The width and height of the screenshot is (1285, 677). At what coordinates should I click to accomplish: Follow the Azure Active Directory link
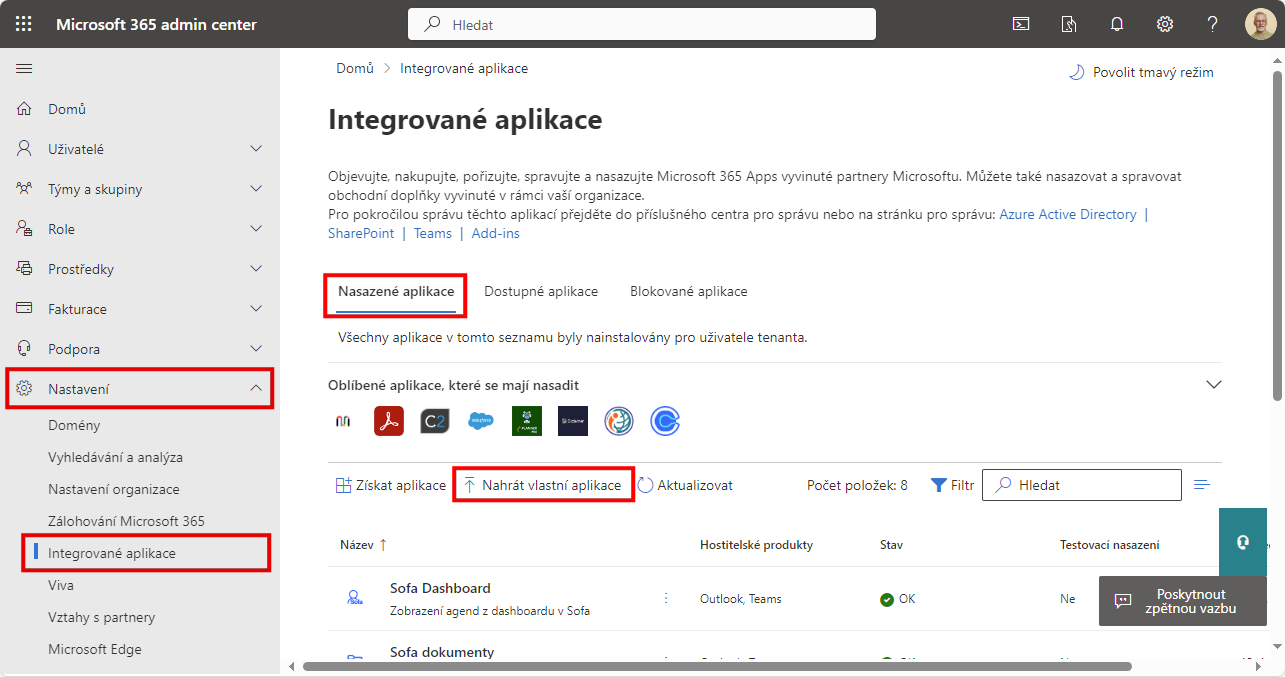click(x=1068, y=214)
